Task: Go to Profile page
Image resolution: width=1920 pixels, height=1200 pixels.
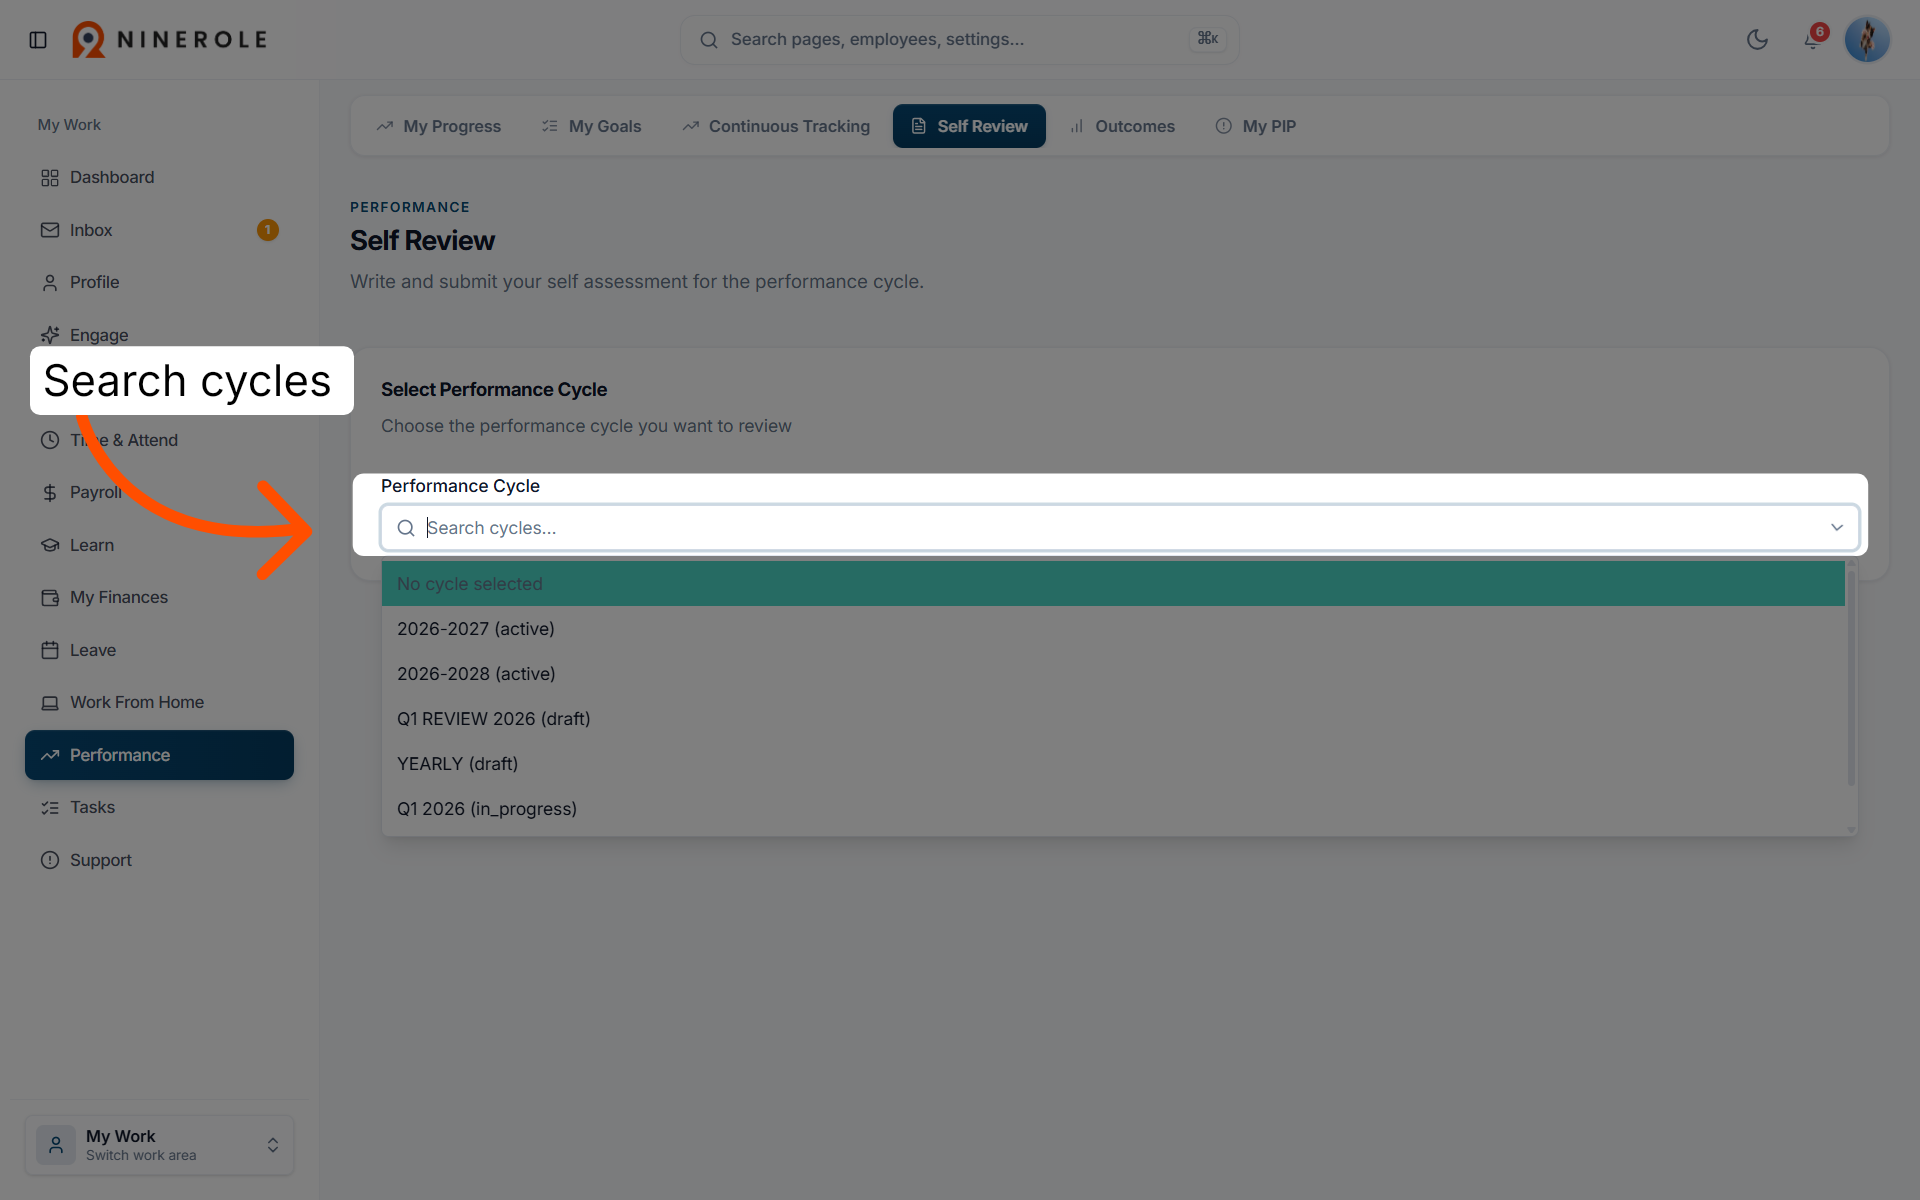Action: 160,282
